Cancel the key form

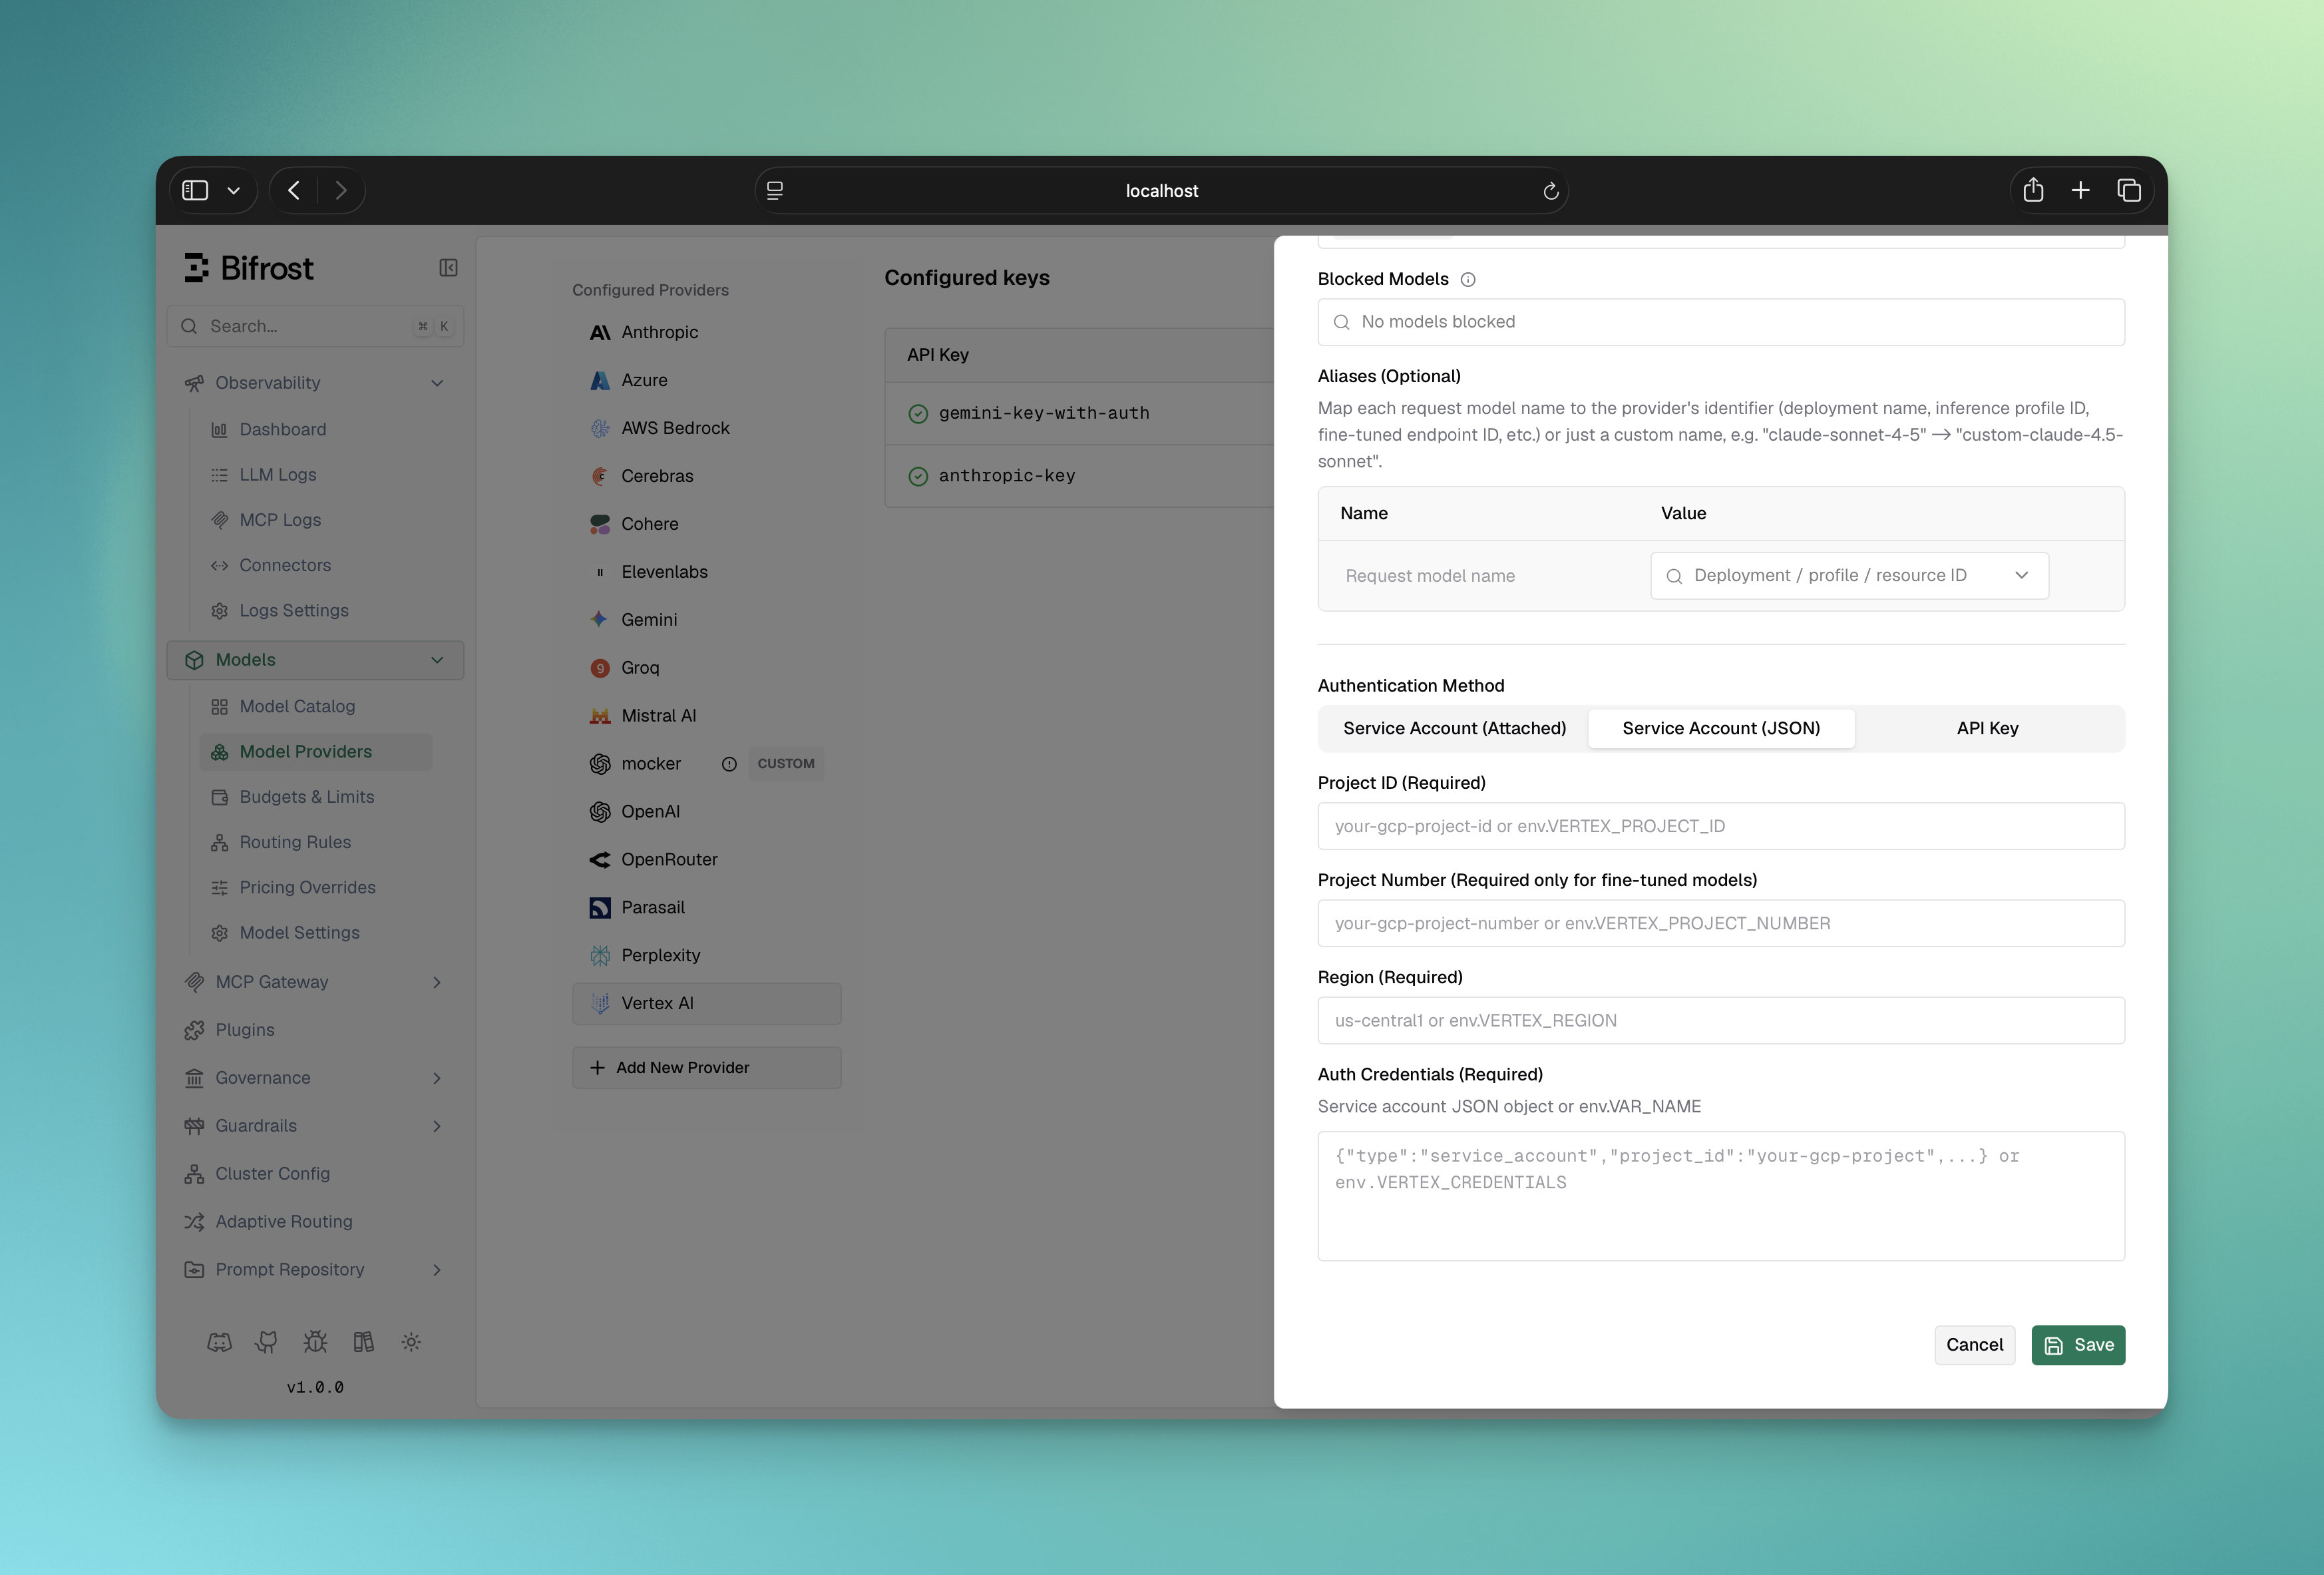click(1974, 1345)
